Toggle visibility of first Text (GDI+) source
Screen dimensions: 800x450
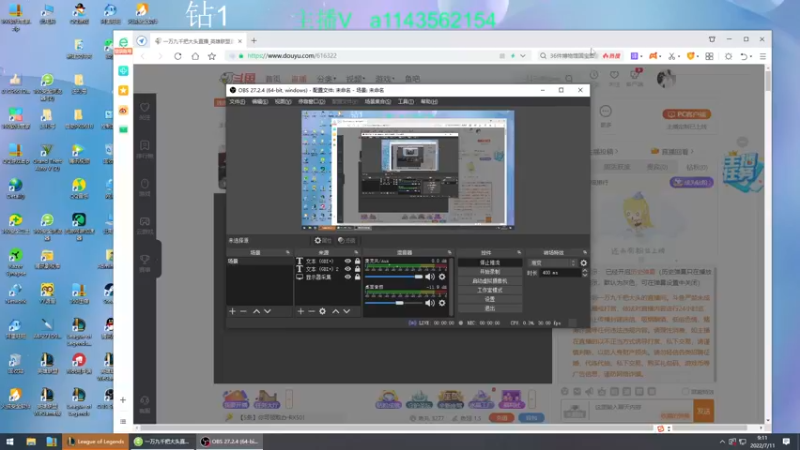tap(347, 261)
